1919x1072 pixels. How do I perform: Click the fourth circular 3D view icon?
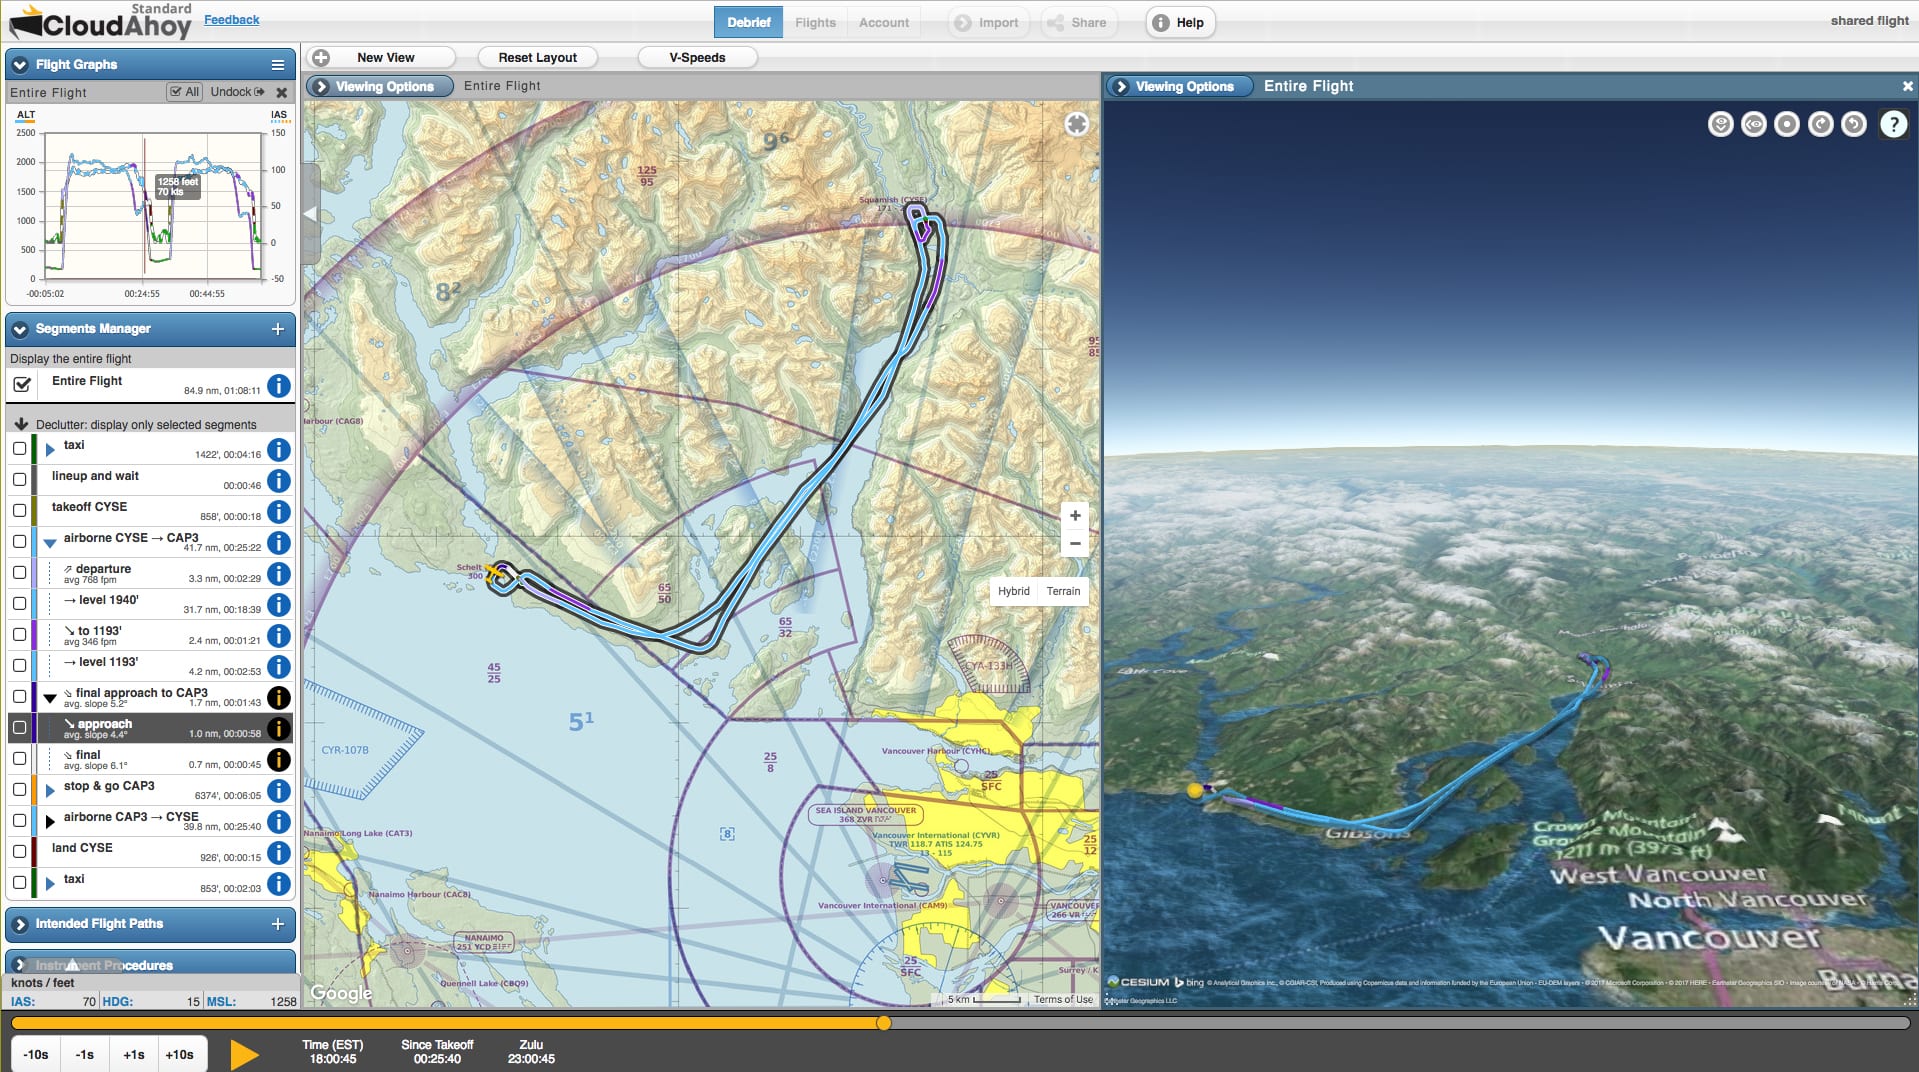tap(1820, 124)
